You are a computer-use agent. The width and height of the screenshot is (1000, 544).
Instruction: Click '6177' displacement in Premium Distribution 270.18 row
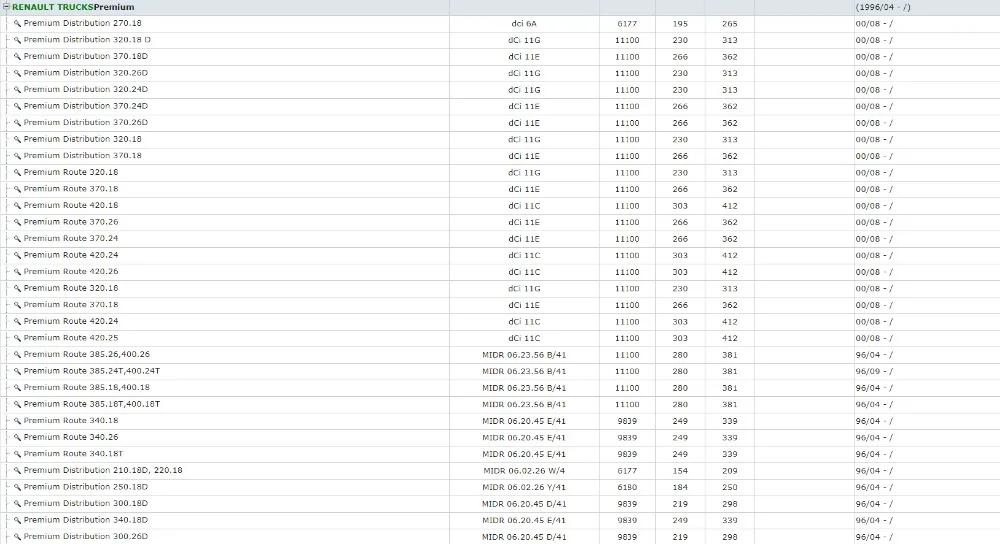click(x=627, y=24)
